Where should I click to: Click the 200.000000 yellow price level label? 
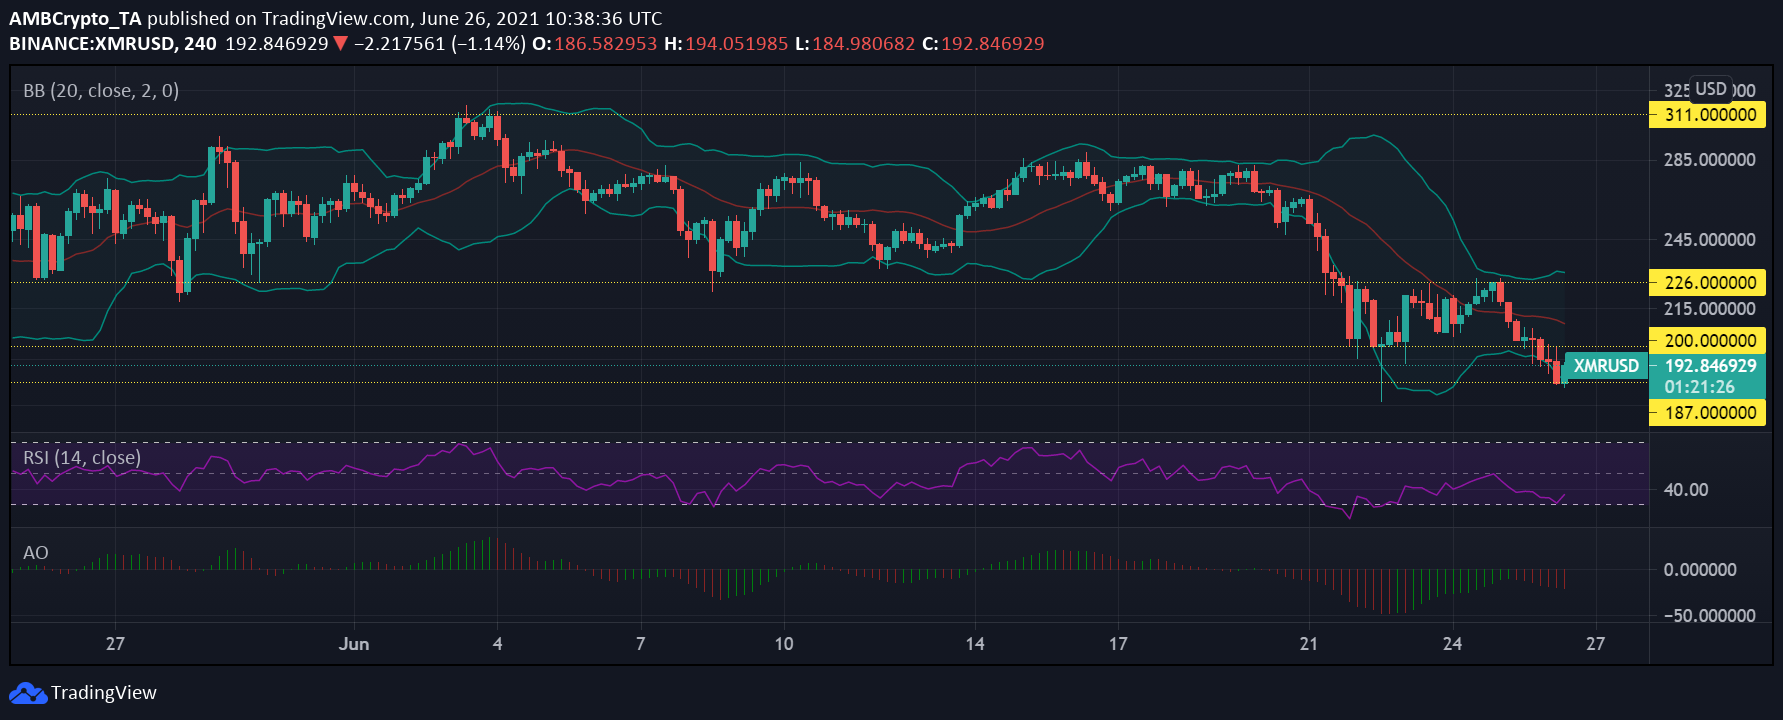1707,341
